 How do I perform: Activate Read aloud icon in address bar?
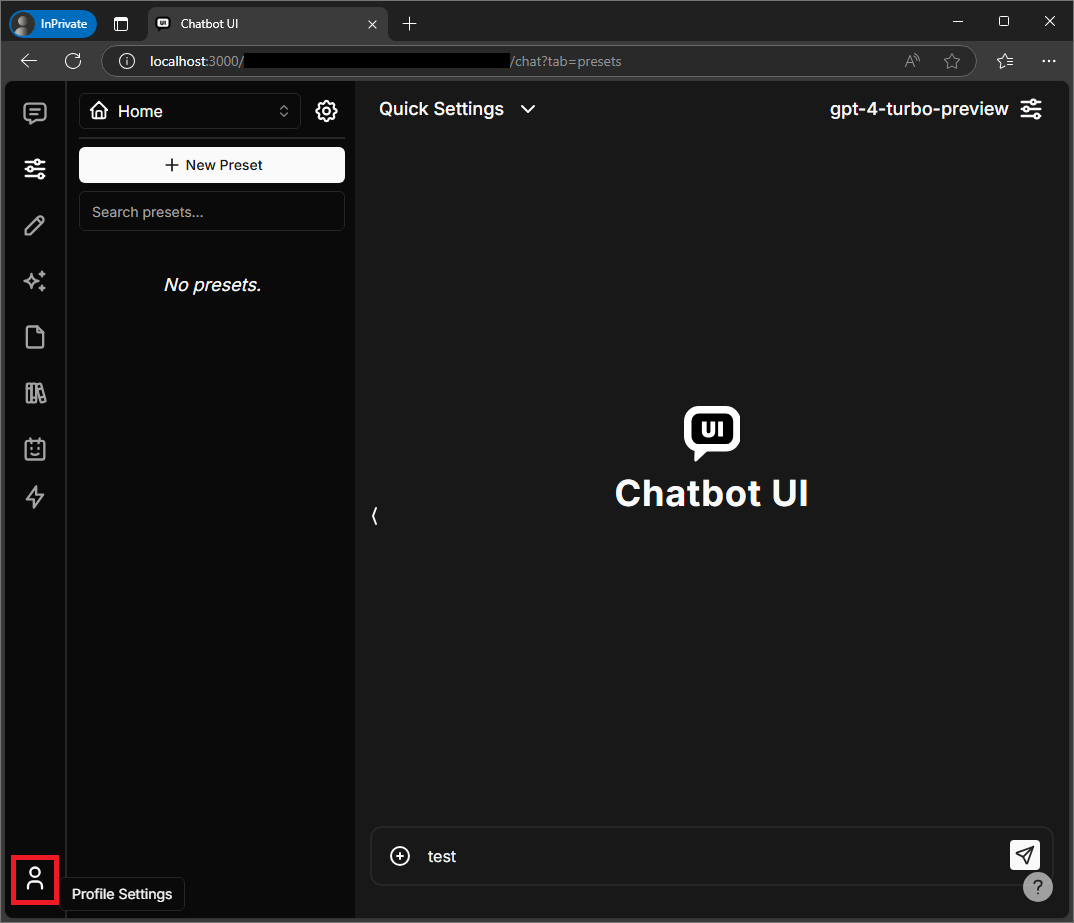[x=912, y=62]
